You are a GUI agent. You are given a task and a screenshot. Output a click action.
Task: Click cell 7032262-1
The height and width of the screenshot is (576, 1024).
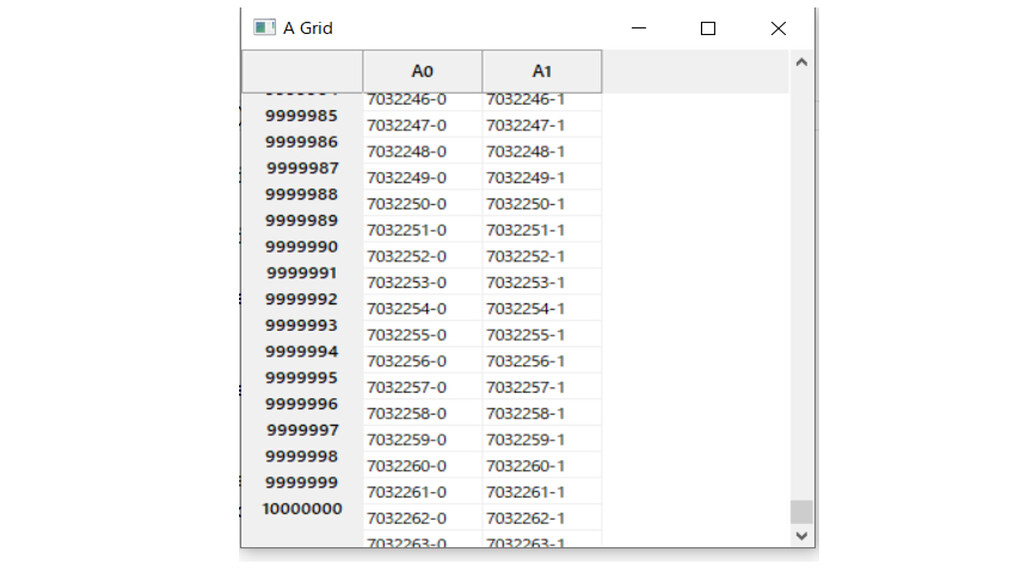coord(542,518)
